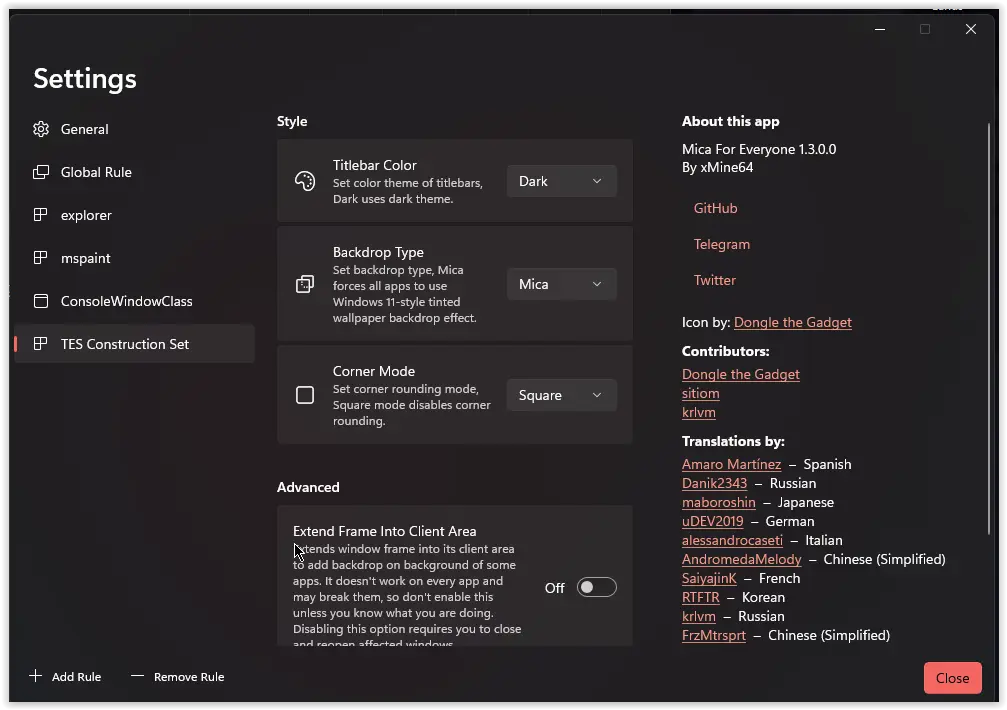Click the plus icon for Add Rule

pos(36,675)
